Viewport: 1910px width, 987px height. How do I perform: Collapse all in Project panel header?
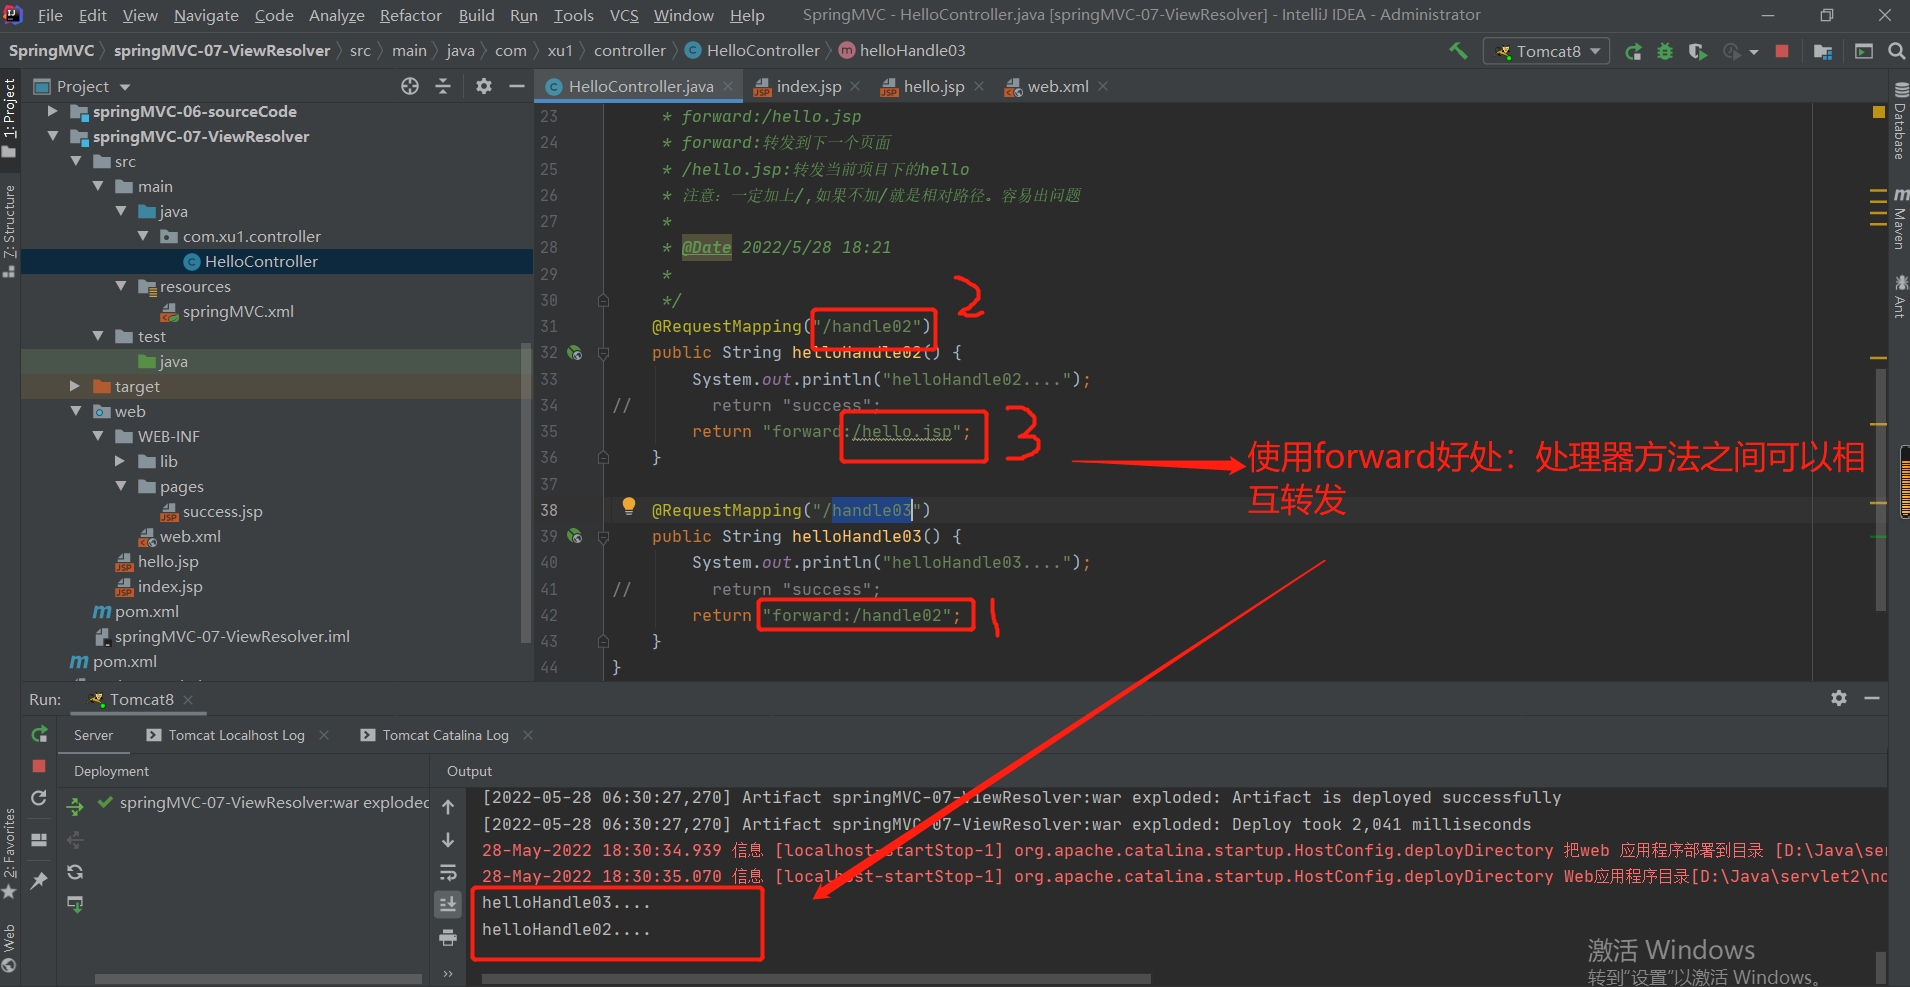pyautogui.click(x=443, y=86)
